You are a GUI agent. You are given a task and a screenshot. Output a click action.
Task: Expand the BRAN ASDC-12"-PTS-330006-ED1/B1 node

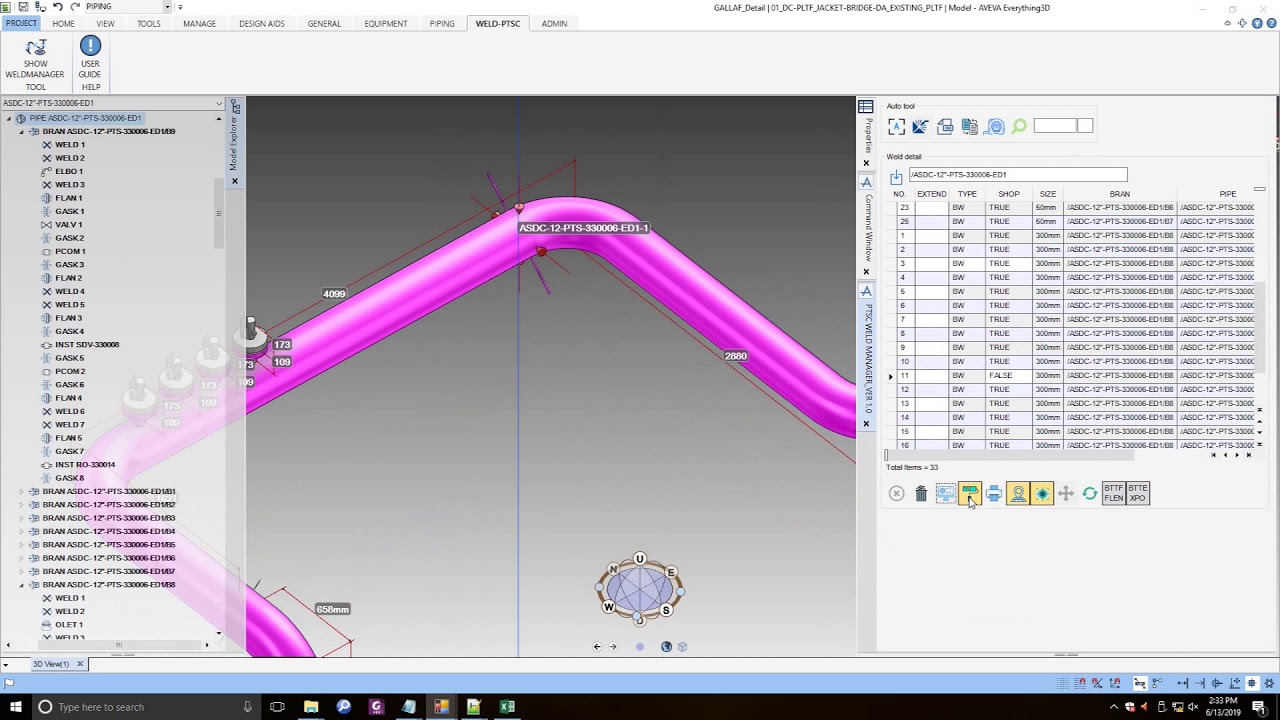pyautogui.click(x=21, y=492)
